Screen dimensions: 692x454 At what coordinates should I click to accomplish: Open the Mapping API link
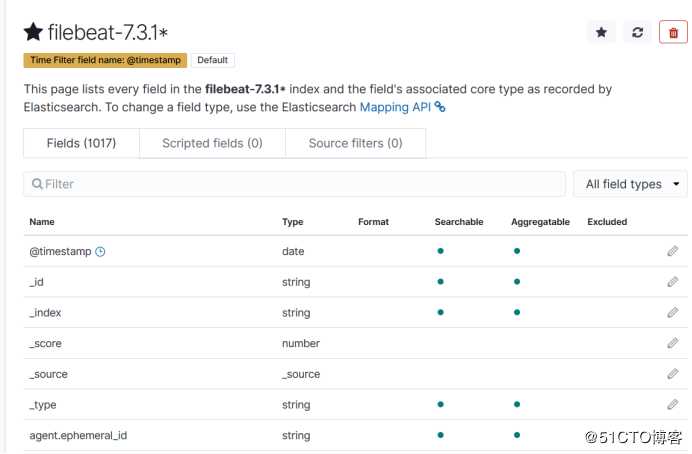pyautogui.click(x=395, y=107)
